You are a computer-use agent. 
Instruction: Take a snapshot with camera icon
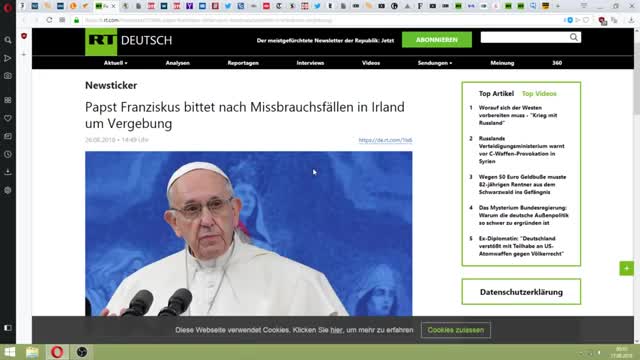coord(8,76)
